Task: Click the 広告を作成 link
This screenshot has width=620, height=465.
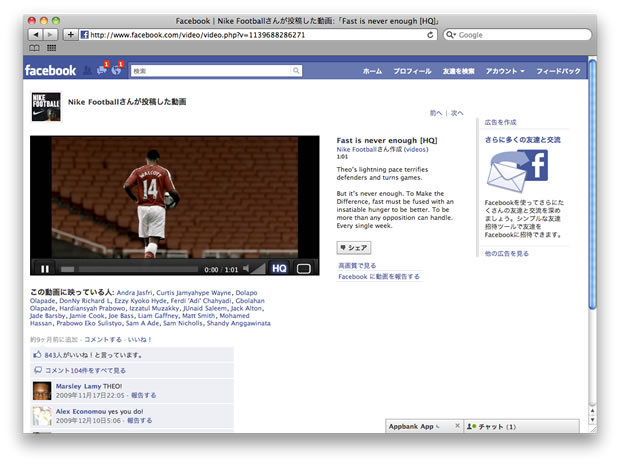Action: [501, 122]
